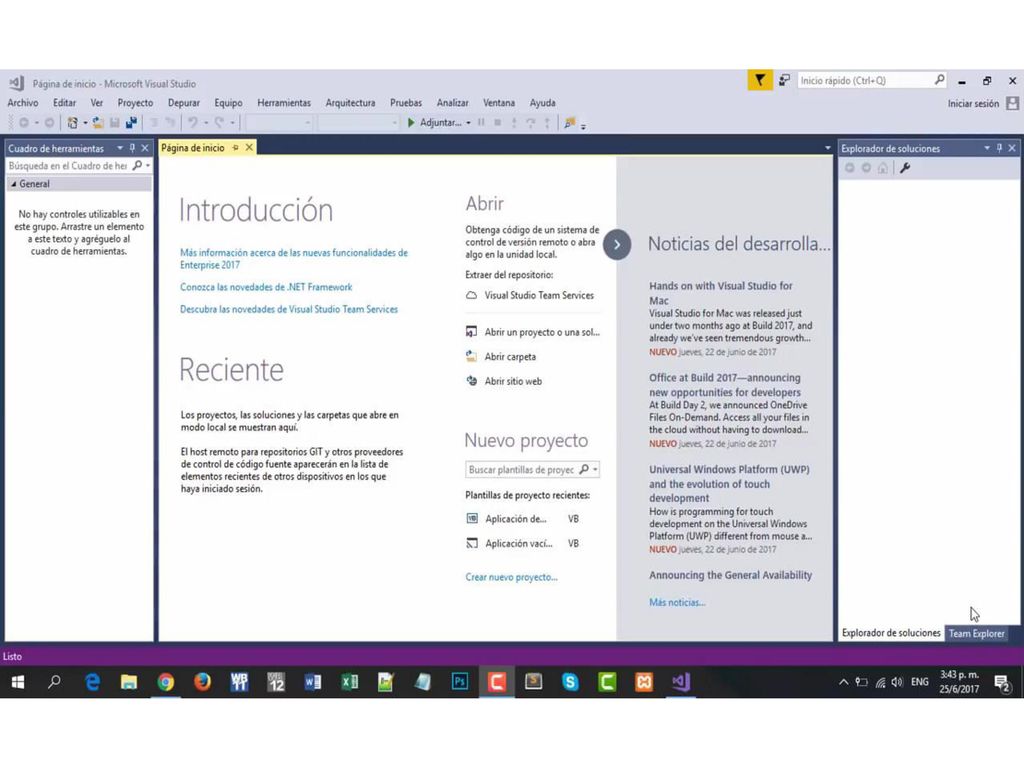The width and height of the screenshot is (1024, 768).
Task: Click the Crear nuevo proyecto... link
Action: click(511, 577)
